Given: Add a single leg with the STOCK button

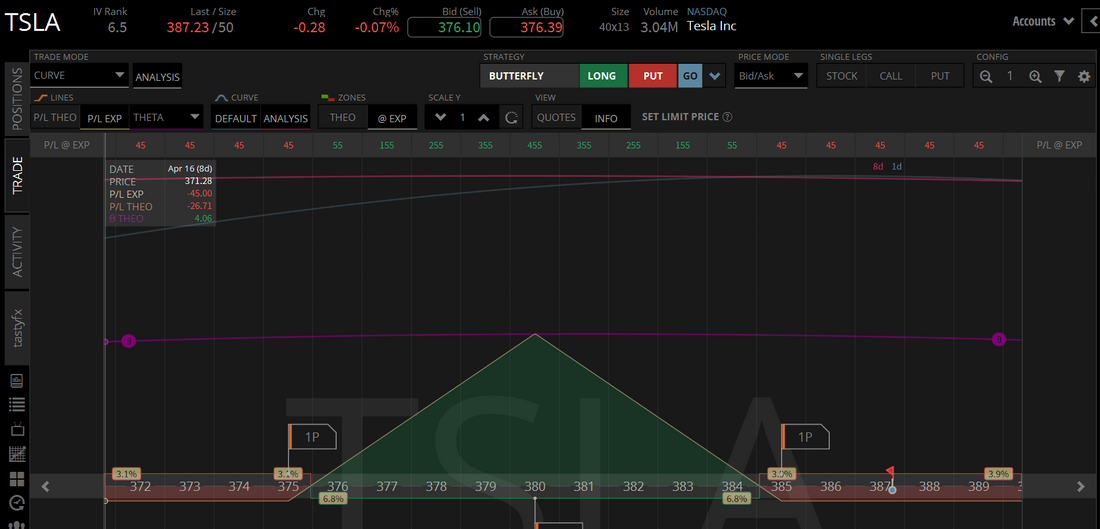Looking at the screenshot, I should [x=841, y=76].
